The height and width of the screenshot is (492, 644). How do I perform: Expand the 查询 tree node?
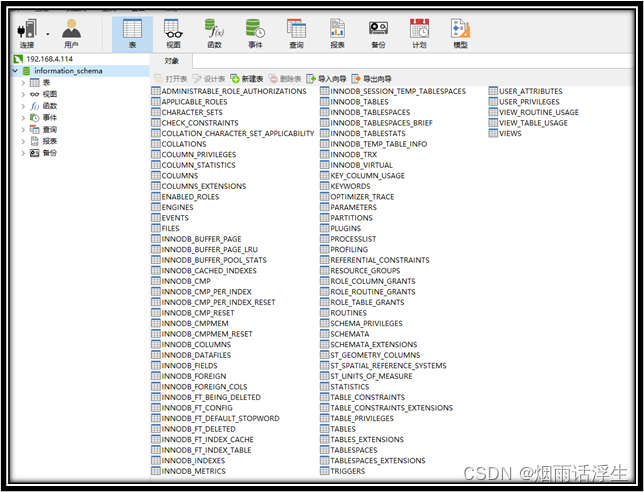[x=23, y=130]
